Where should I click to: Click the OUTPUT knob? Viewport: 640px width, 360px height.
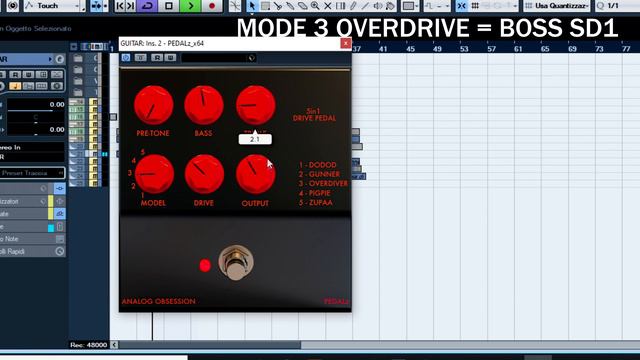(256, 174)
